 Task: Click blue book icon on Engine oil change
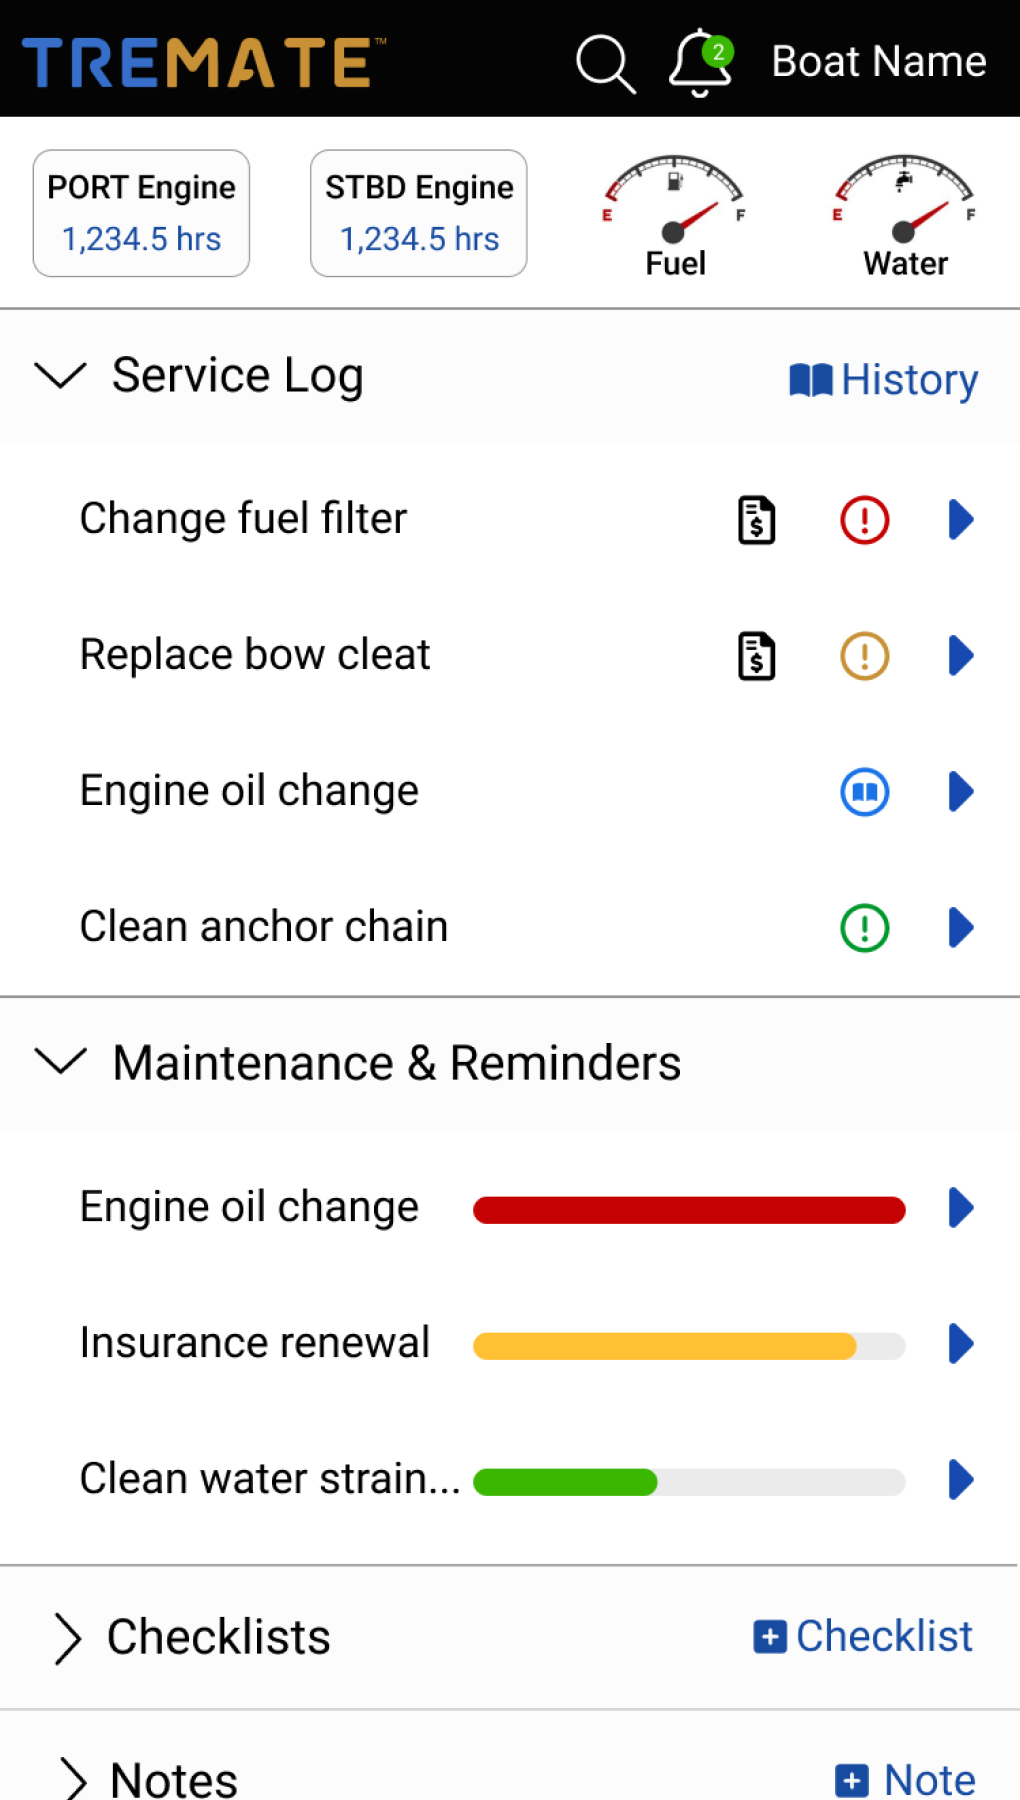coord(865,792)
